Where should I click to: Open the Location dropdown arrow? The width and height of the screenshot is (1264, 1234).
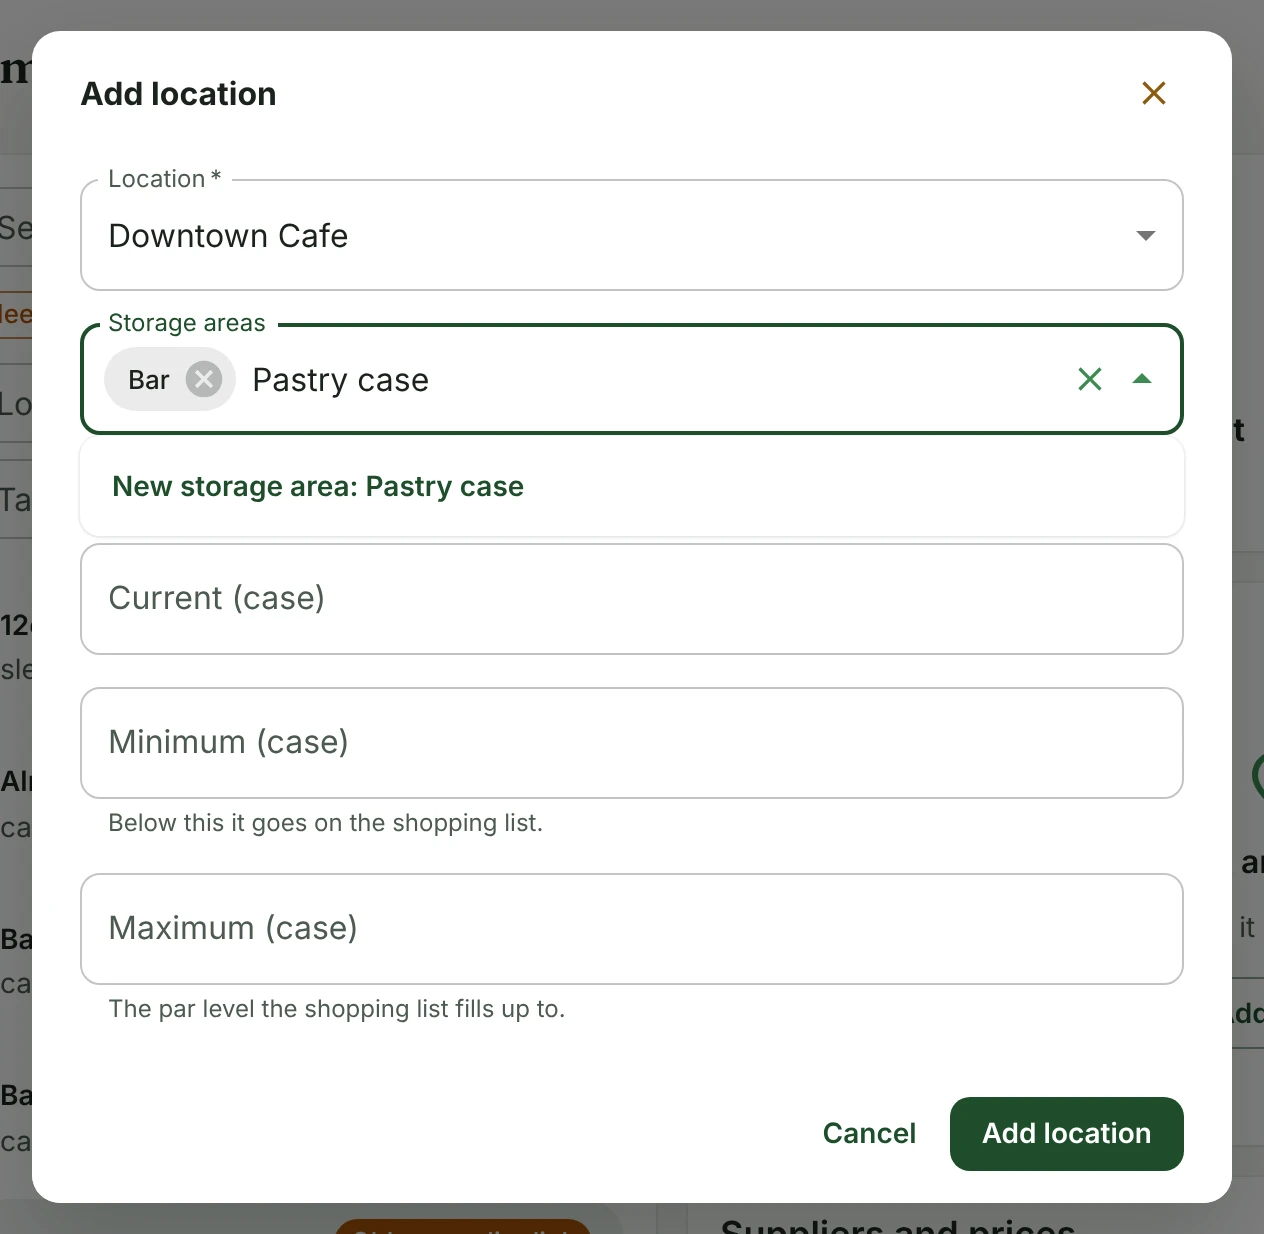(1146, 236)
